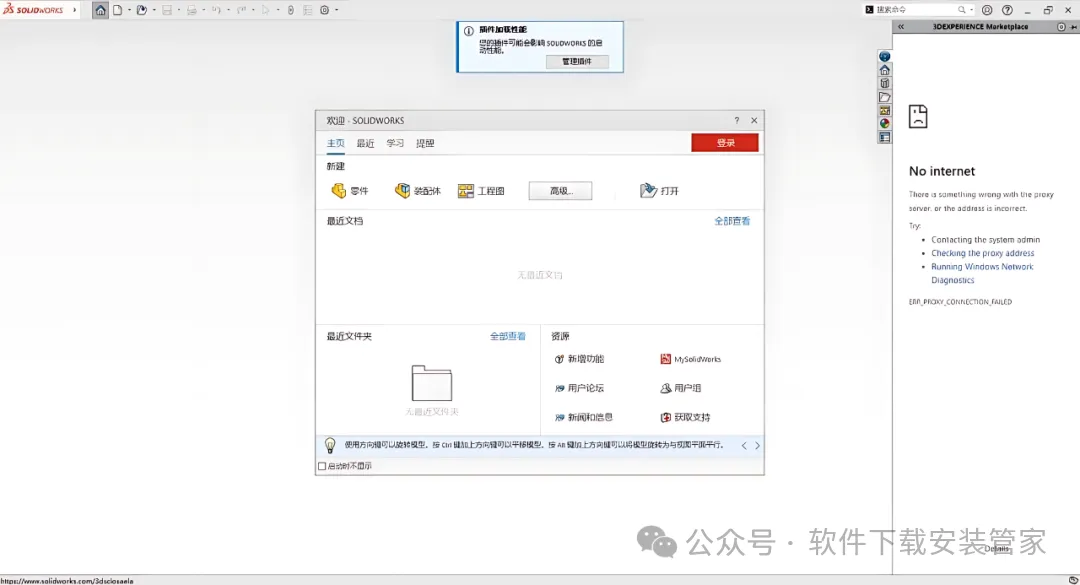Open the Appearances color-ball tab icon
The height and width of the screenshot is (585, 1080).
pos(885,123)
